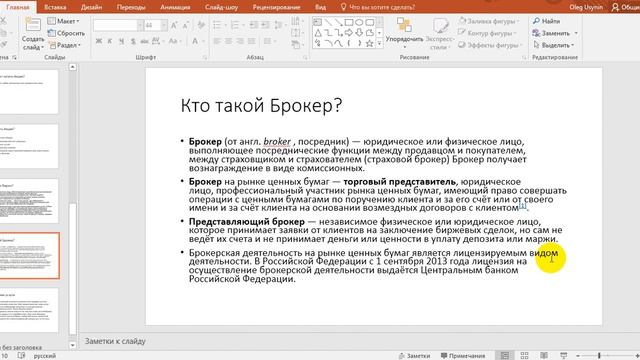Open Контур фигуры (Shape Outline) dropdown
Screen dimensions: 640x360
[x=487, y=33]
